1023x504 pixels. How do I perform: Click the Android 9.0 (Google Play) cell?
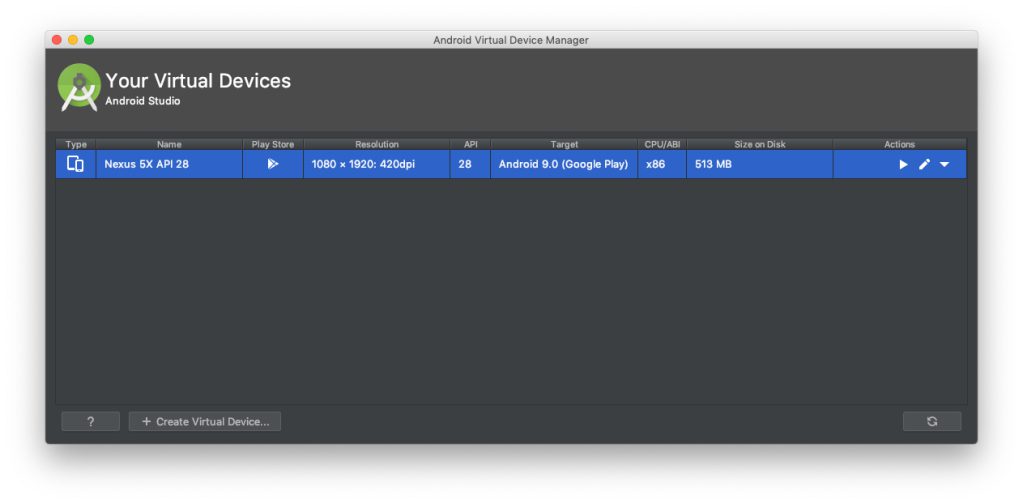[564, 164]
